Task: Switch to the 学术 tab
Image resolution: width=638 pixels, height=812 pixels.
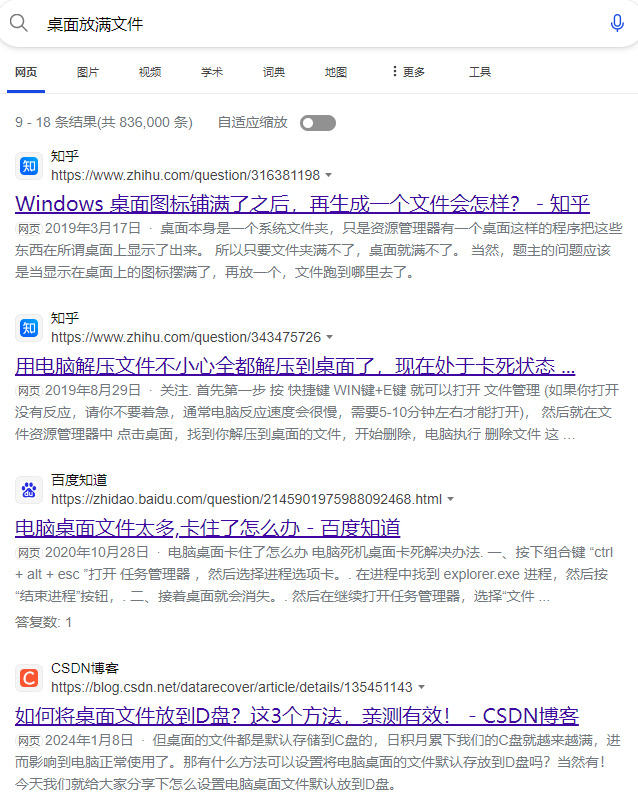Action: [212, 72]
